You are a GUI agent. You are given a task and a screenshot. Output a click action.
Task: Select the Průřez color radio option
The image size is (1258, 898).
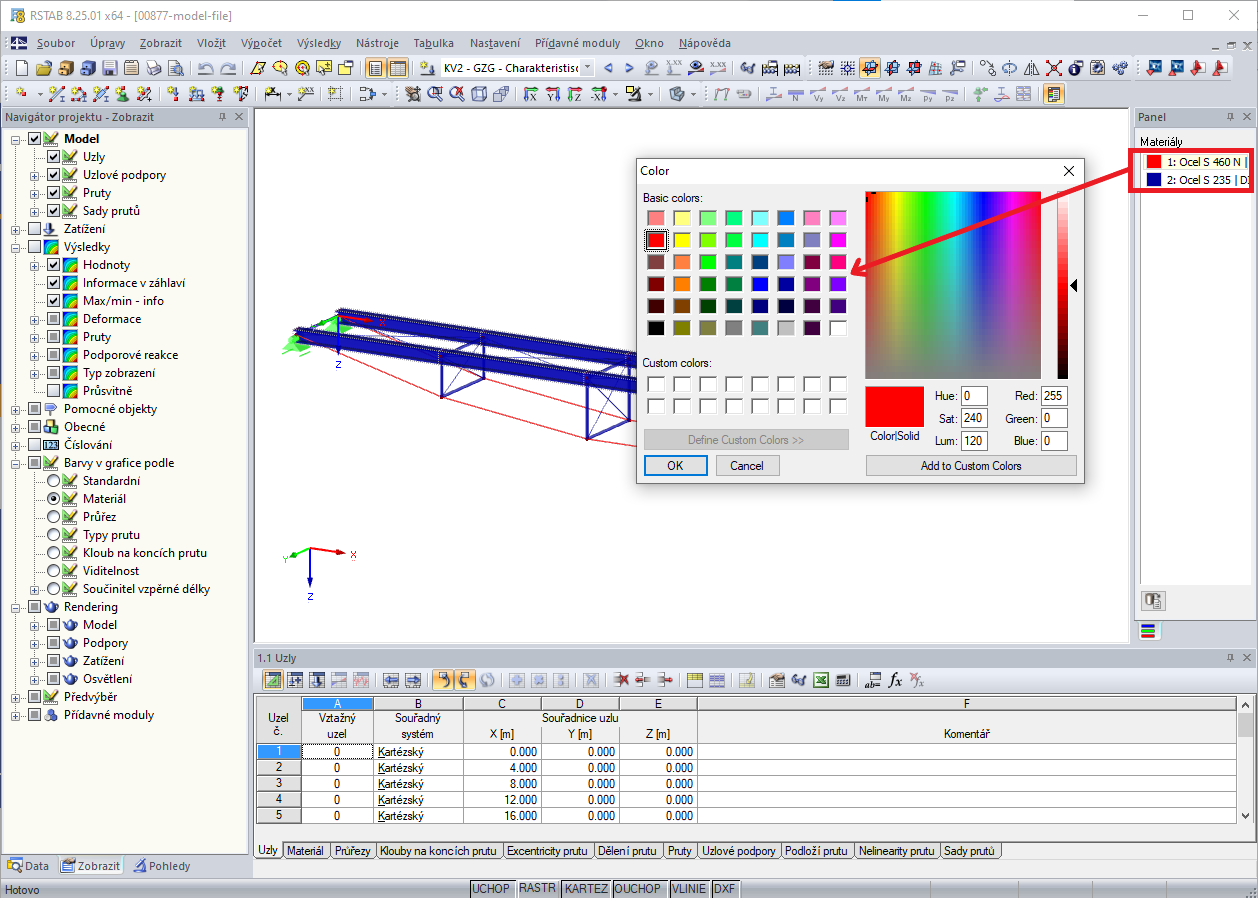pyautogui.click(x=54, y=517)
